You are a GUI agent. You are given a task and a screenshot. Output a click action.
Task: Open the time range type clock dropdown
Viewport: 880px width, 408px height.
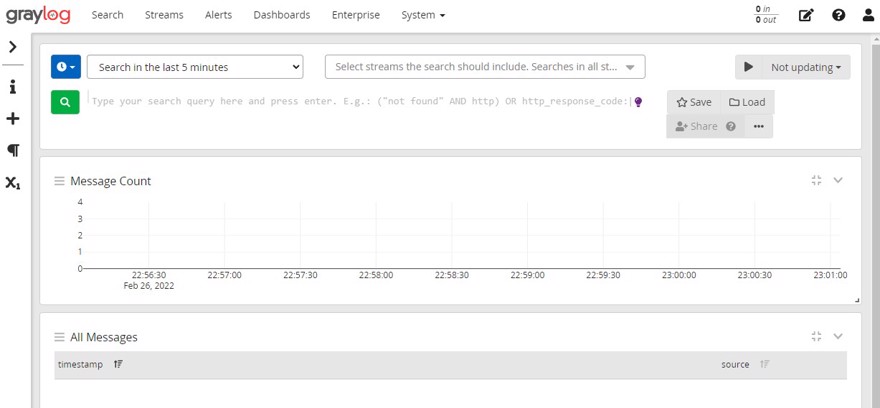[66, 67]
